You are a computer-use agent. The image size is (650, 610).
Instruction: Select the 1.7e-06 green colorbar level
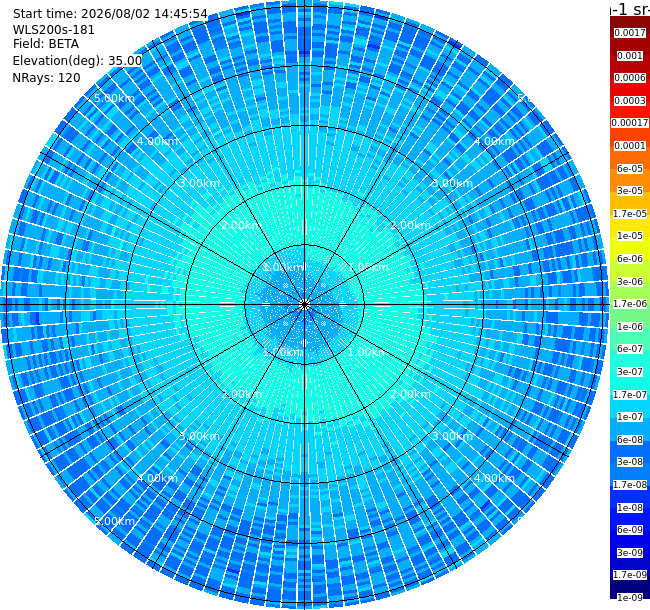pos(630,304)
